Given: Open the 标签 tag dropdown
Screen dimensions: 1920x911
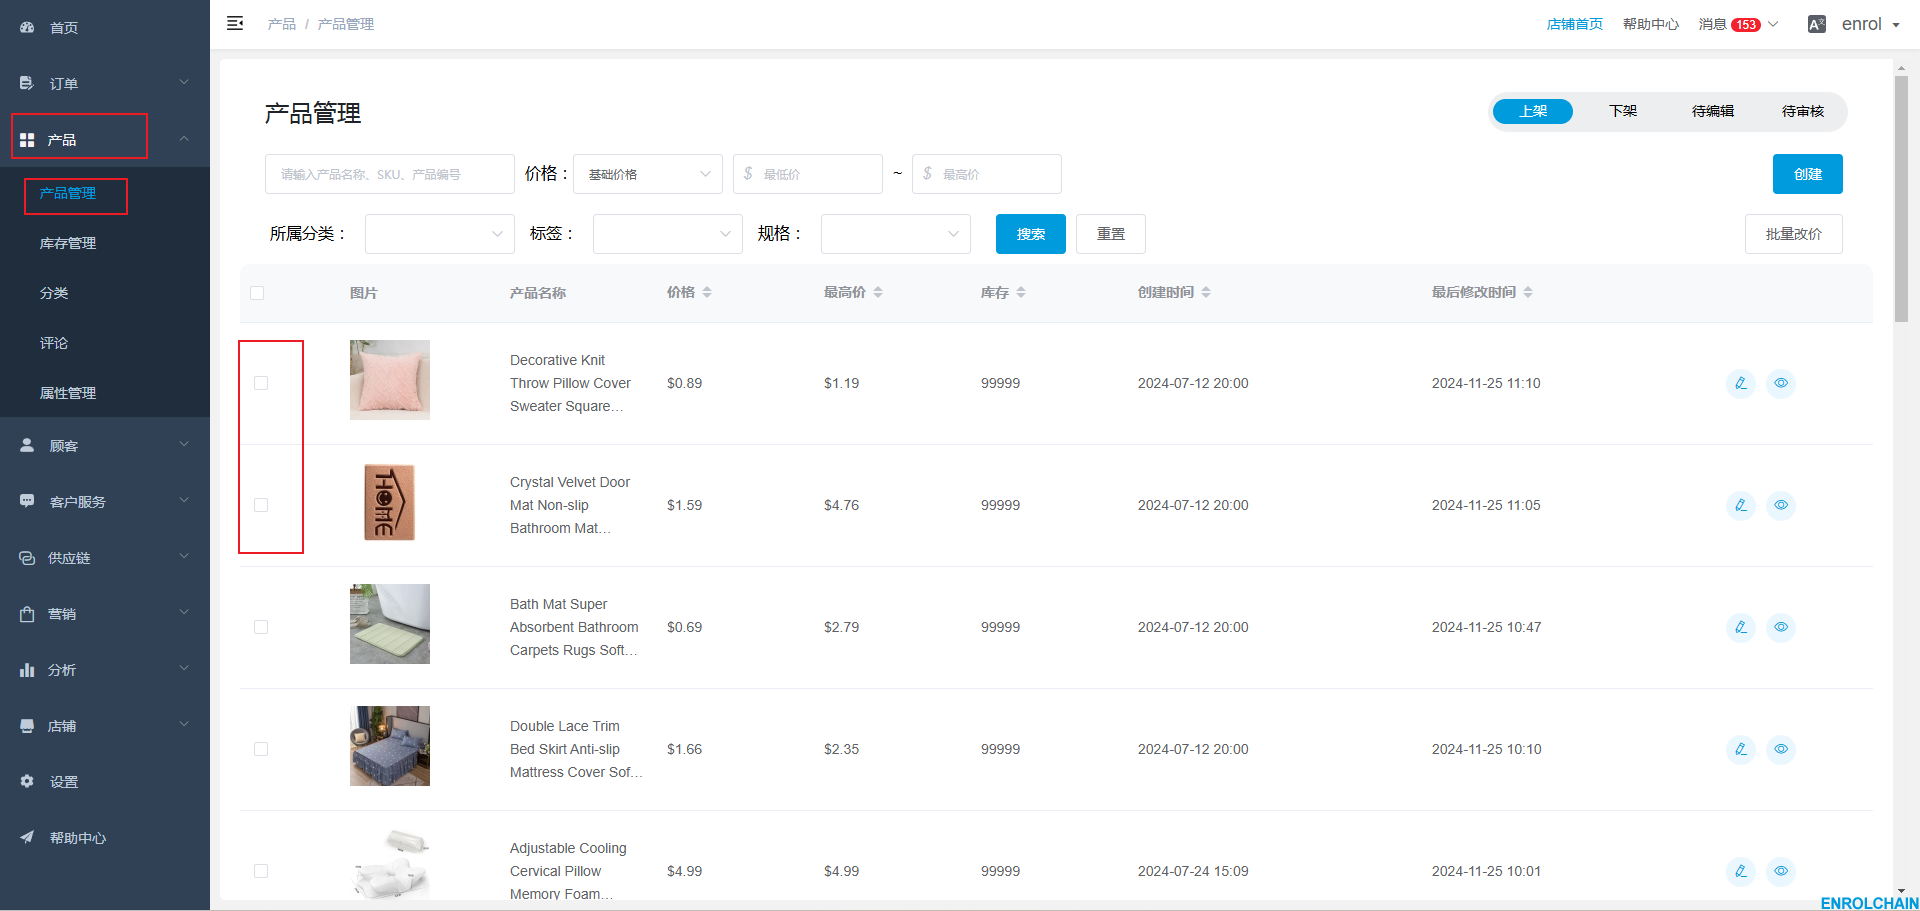Looking at the screenshot, I should coord(668,234).
